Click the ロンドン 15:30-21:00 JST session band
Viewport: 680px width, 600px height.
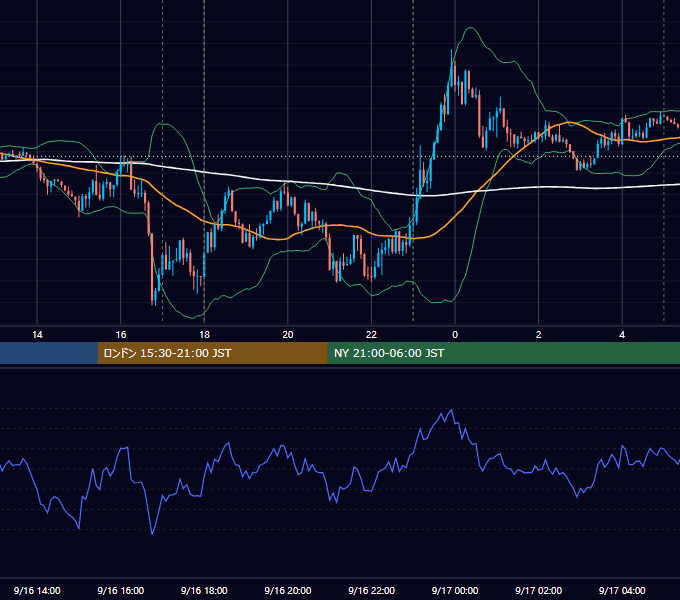212,353
